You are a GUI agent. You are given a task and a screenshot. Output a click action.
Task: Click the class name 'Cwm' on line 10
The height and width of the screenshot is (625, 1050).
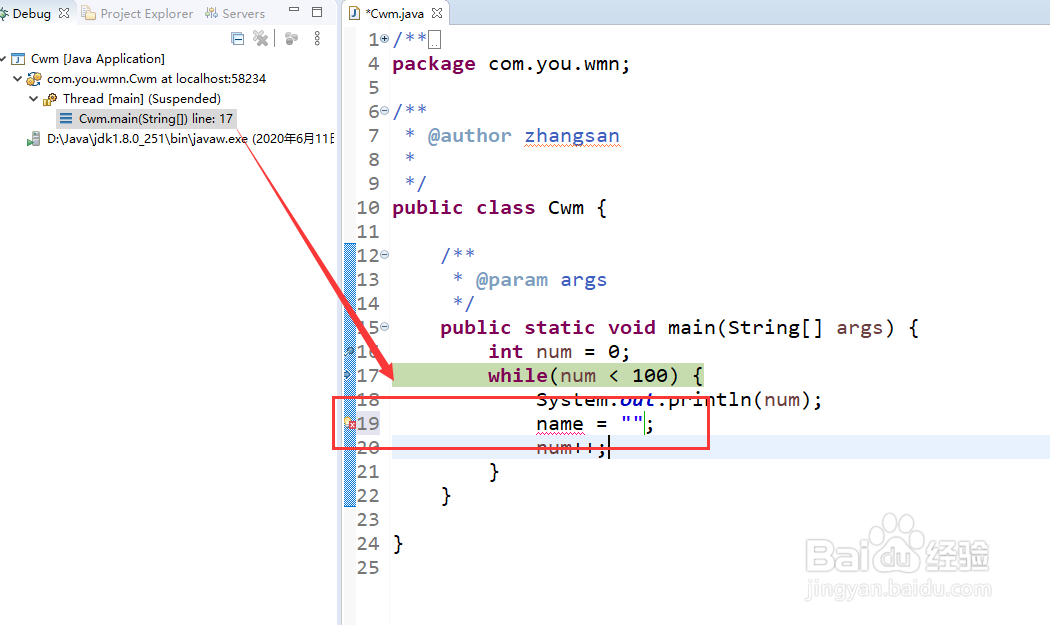pos(566,208)
